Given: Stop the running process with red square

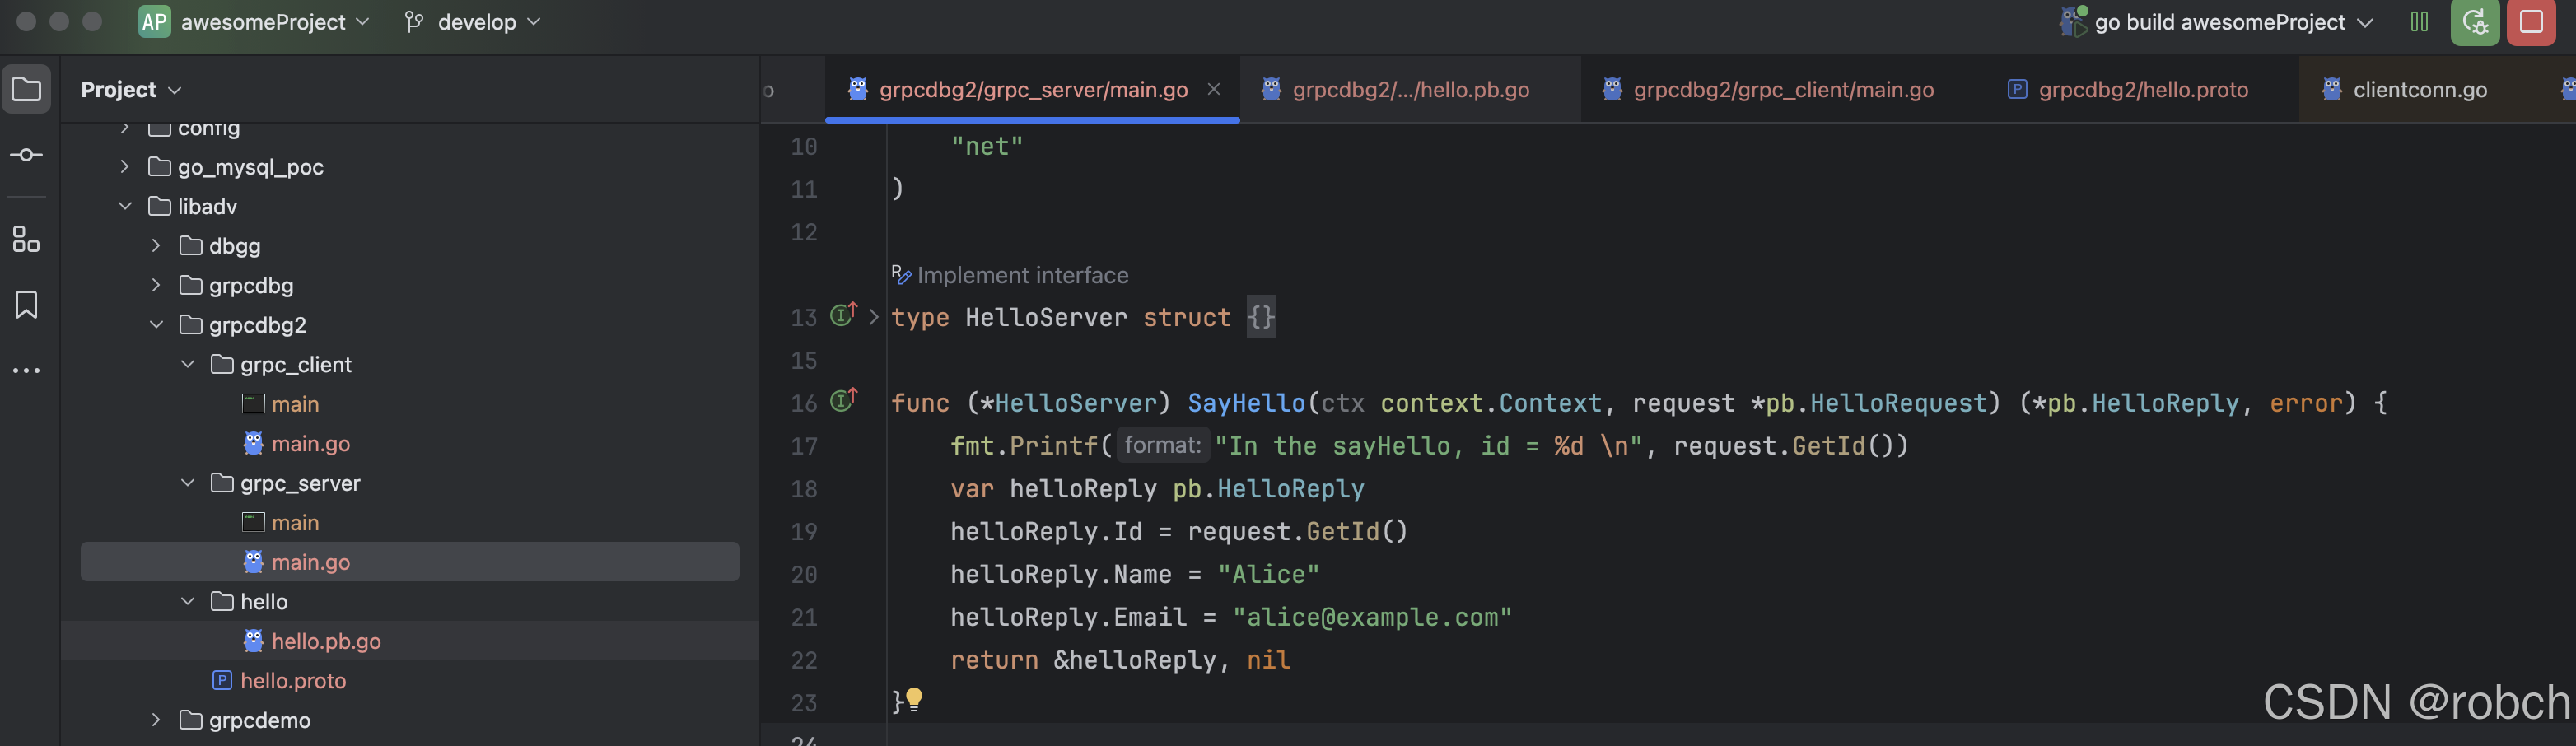Looking at the screenshot, I should (x=2531, y=22).
